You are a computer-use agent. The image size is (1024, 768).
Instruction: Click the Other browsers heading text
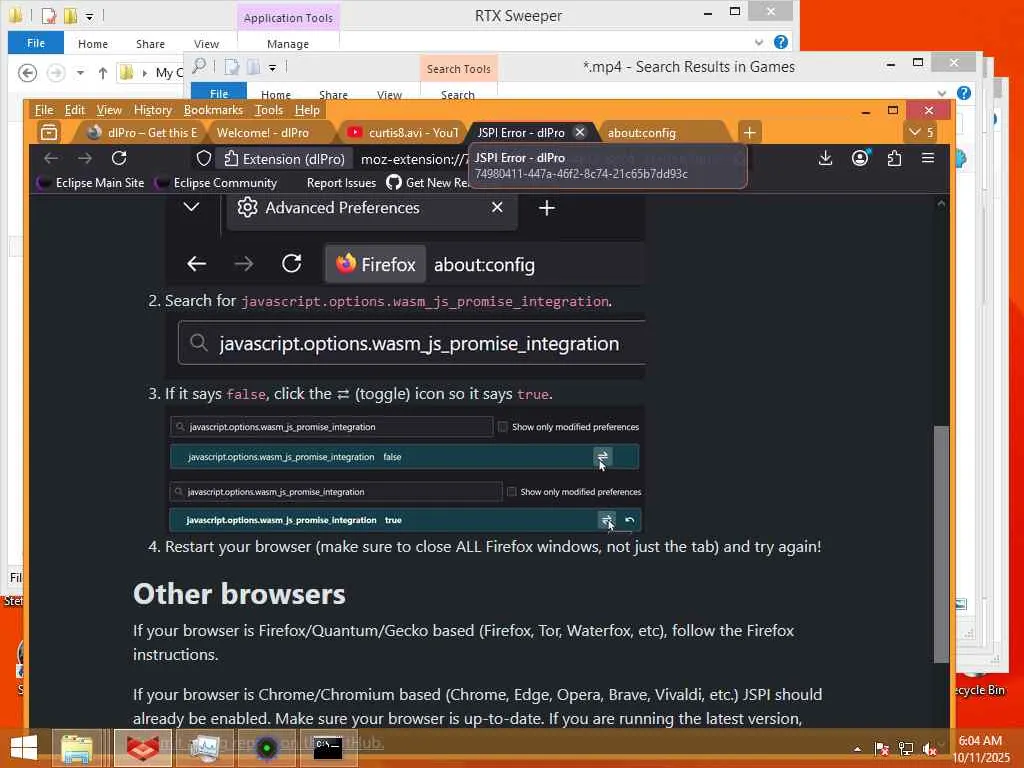click(239, 594)
